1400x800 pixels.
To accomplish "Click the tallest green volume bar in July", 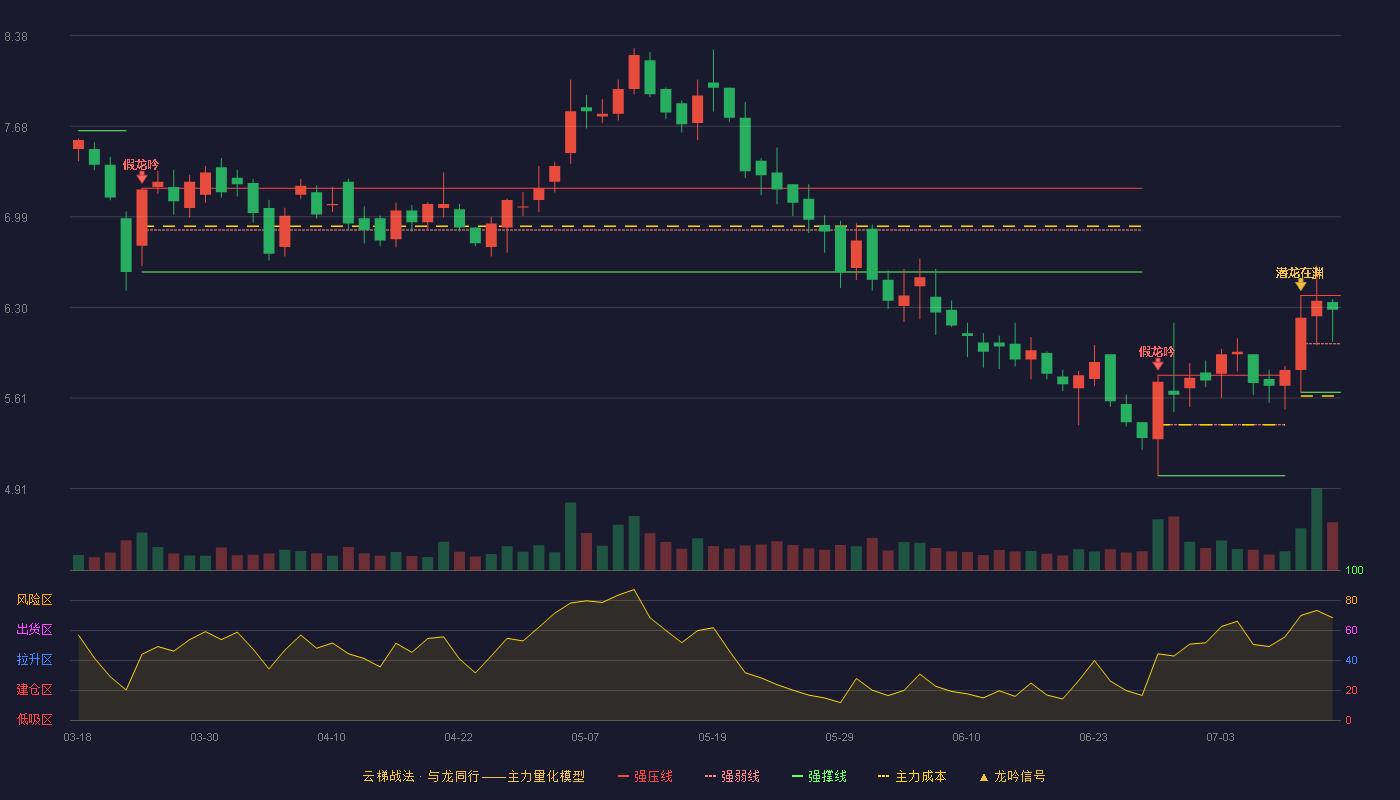I will [1316, 529].
